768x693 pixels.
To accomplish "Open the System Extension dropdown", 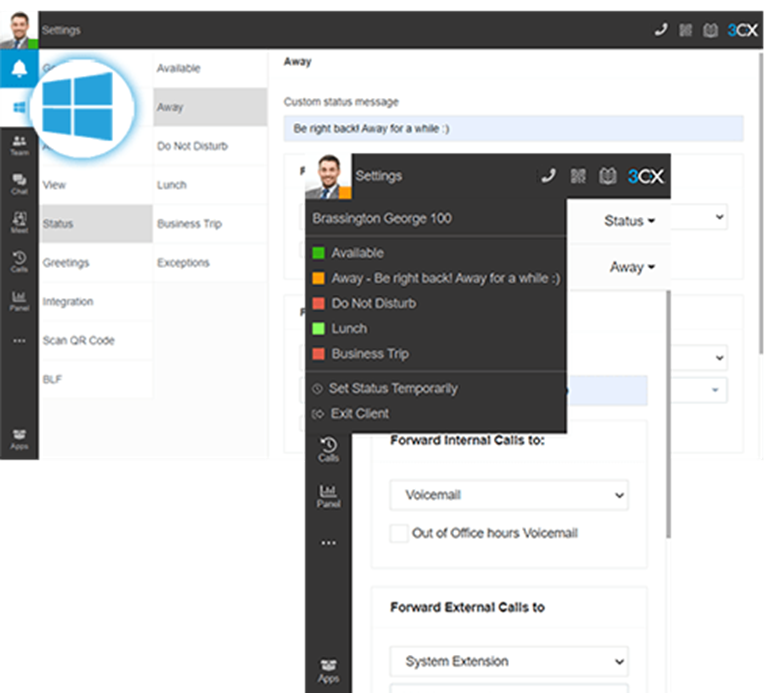I will click(509, 661).
